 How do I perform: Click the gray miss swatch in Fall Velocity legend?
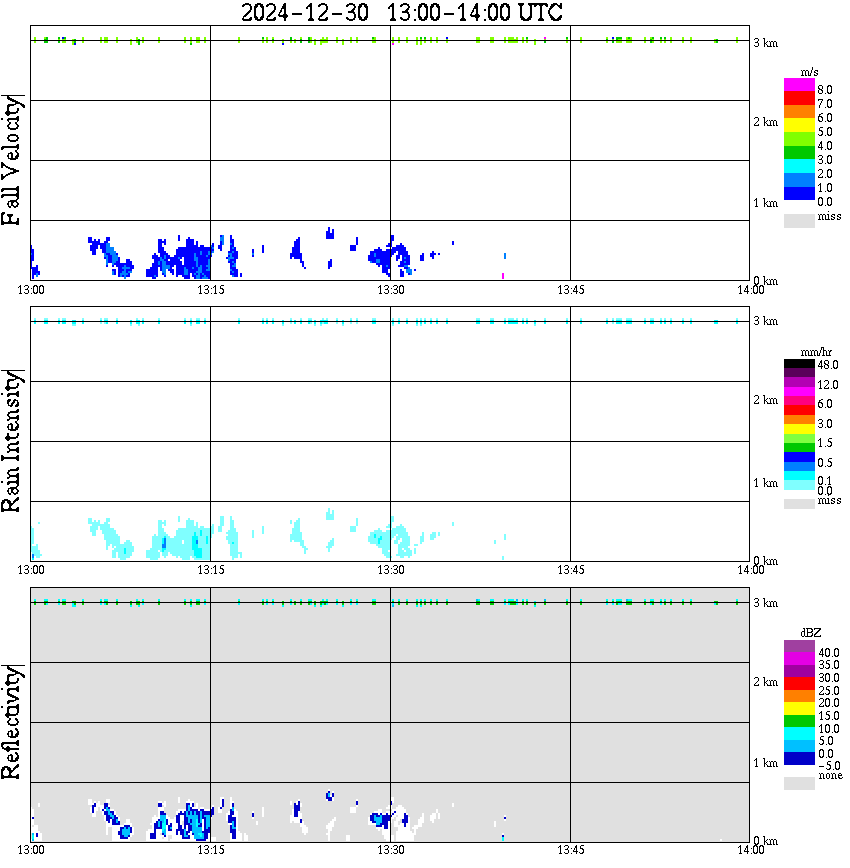tap(800, 221)
